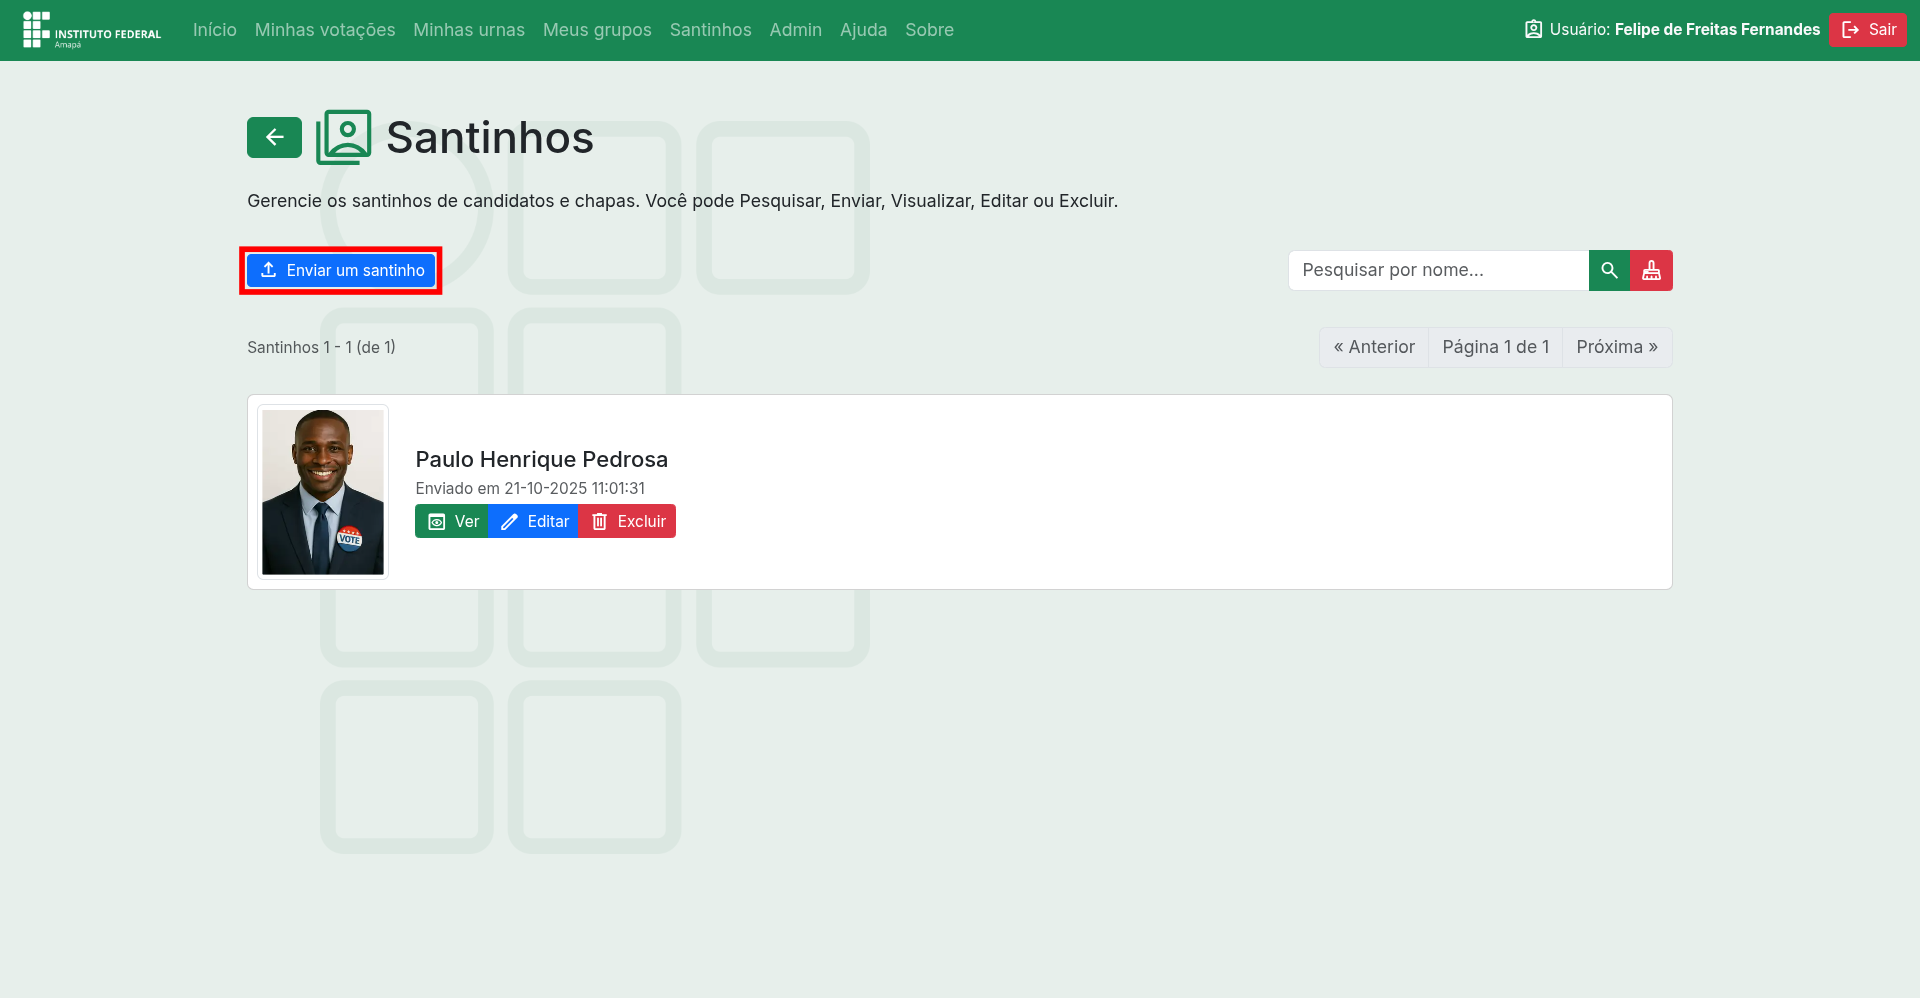Delete the santinho with Excluir button
This screenshot has width=1920, height=998.
point(627,522)
